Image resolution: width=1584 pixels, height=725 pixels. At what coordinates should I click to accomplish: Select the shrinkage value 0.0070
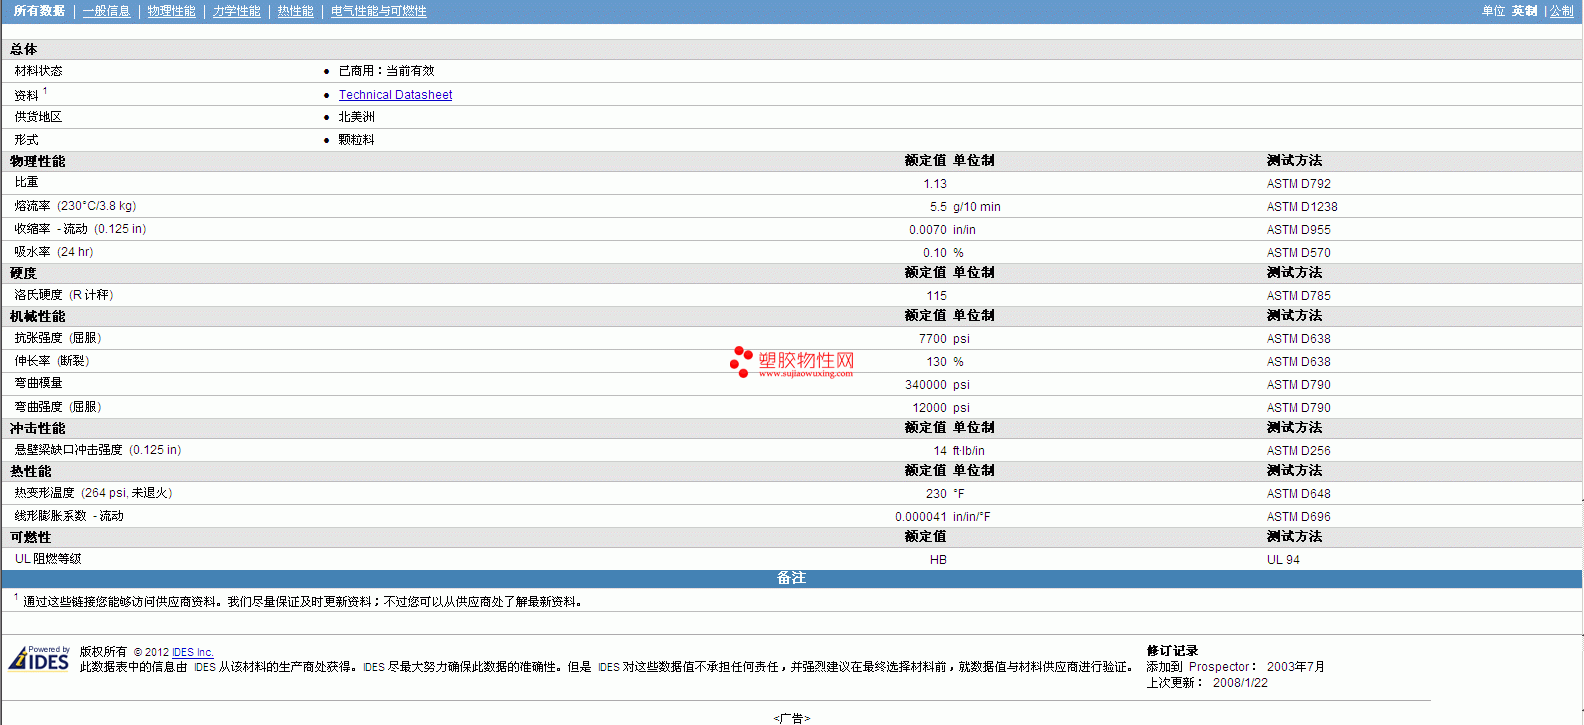927,230
